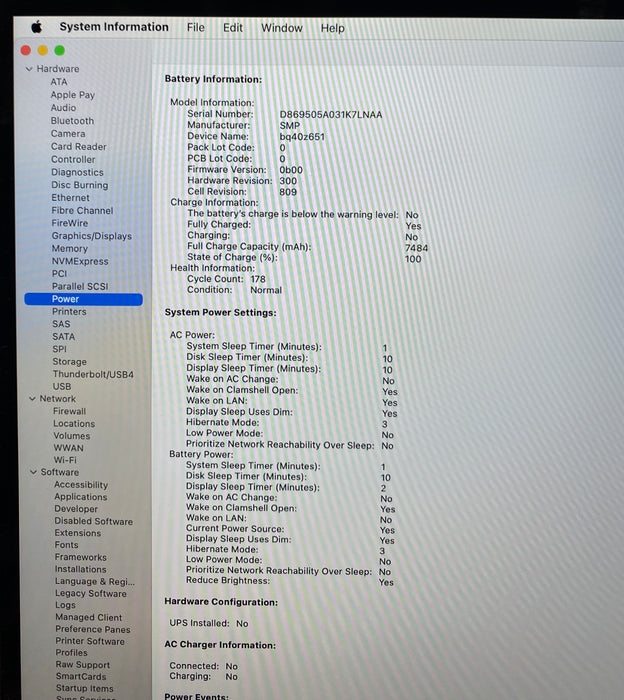Open the System Information menu

tap(114, 27)
